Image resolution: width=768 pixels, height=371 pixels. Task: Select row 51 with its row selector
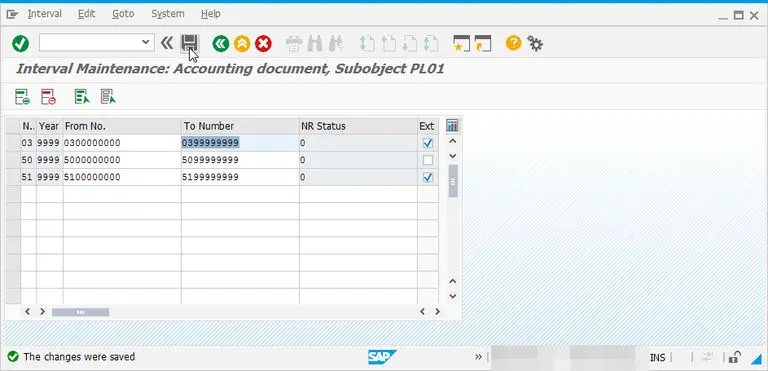[x=13, y=177]
